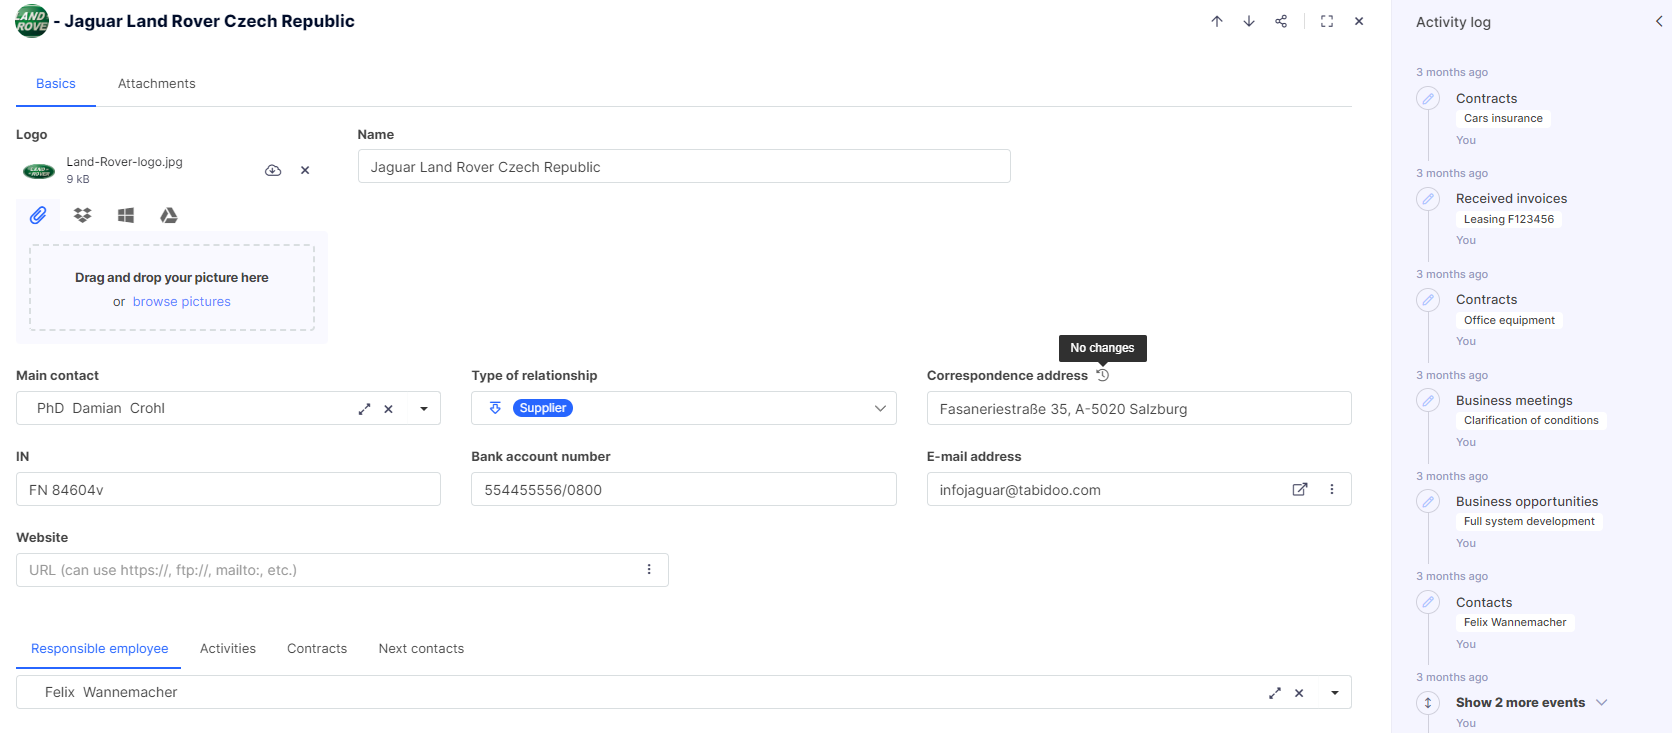Viewport: 1672px width, 733px height.
Task: Click edit icon beside Office equipment contract
Action: point(1428,300)
